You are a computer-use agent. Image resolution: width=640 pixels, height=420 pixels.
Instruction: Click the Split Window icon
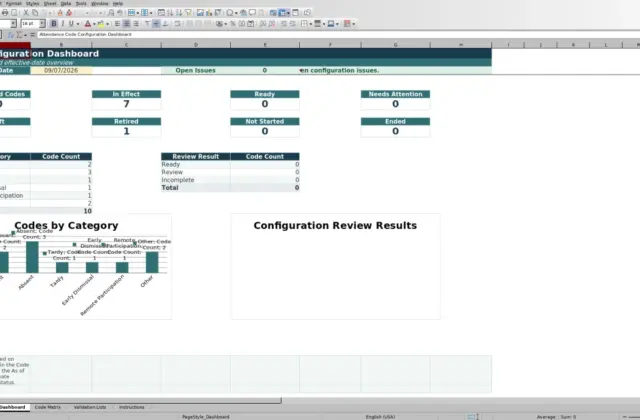296,13
